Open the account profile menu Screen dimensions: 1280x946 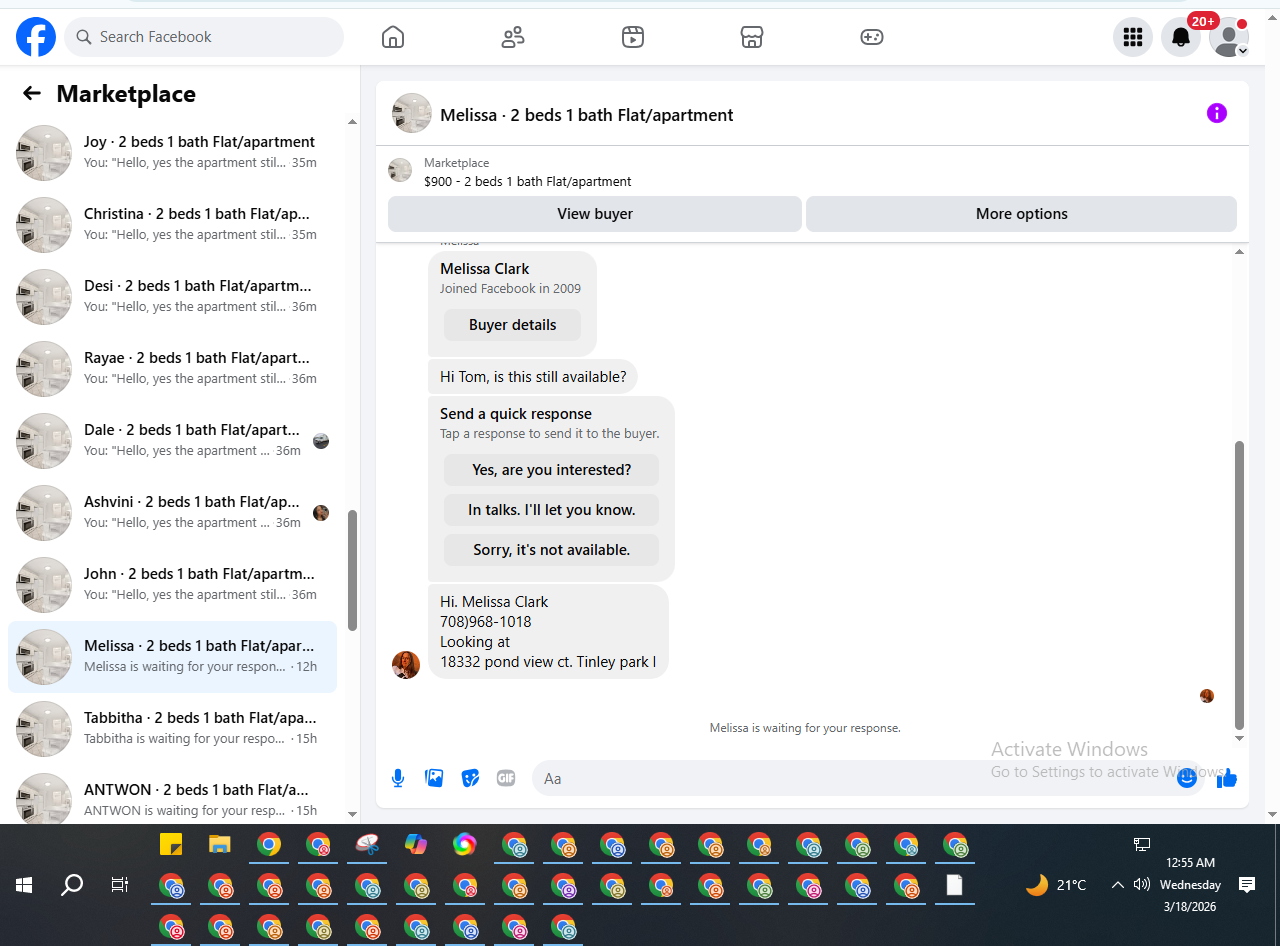click(x=1229, y=37)
